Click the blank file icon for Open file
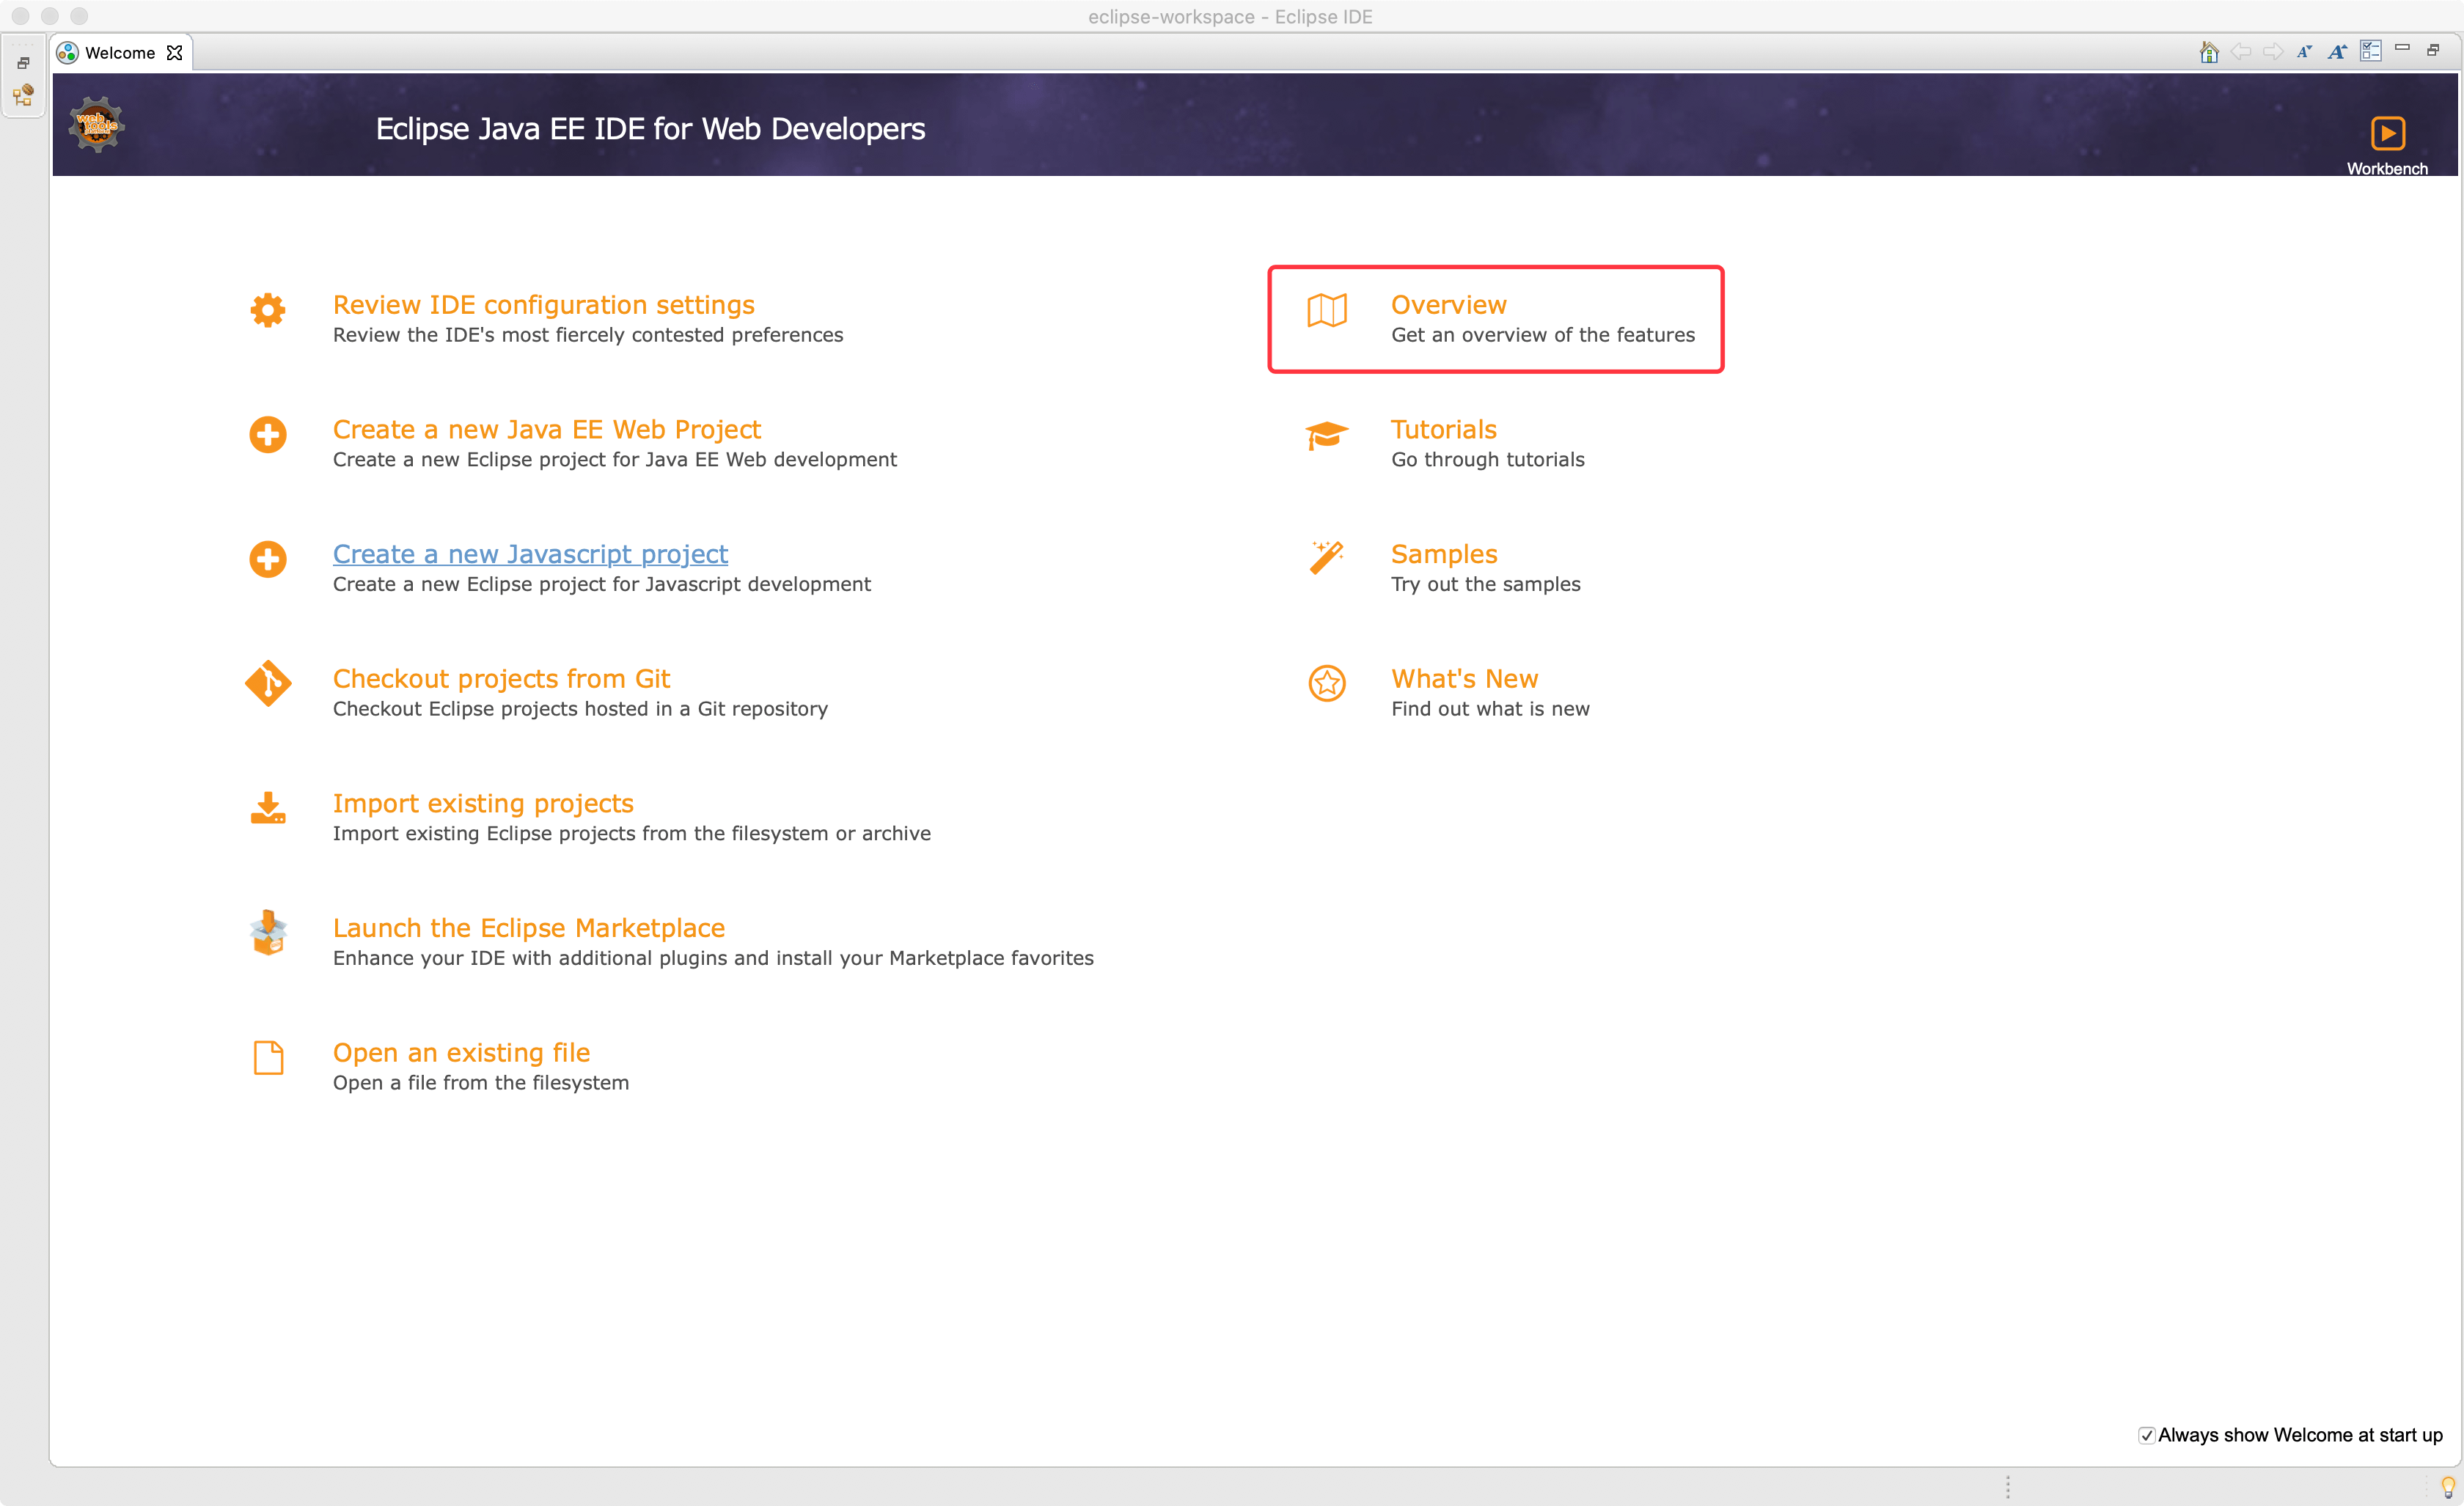The width and height of the screenshot is (2464, 1506). (x=268, y=1058)
